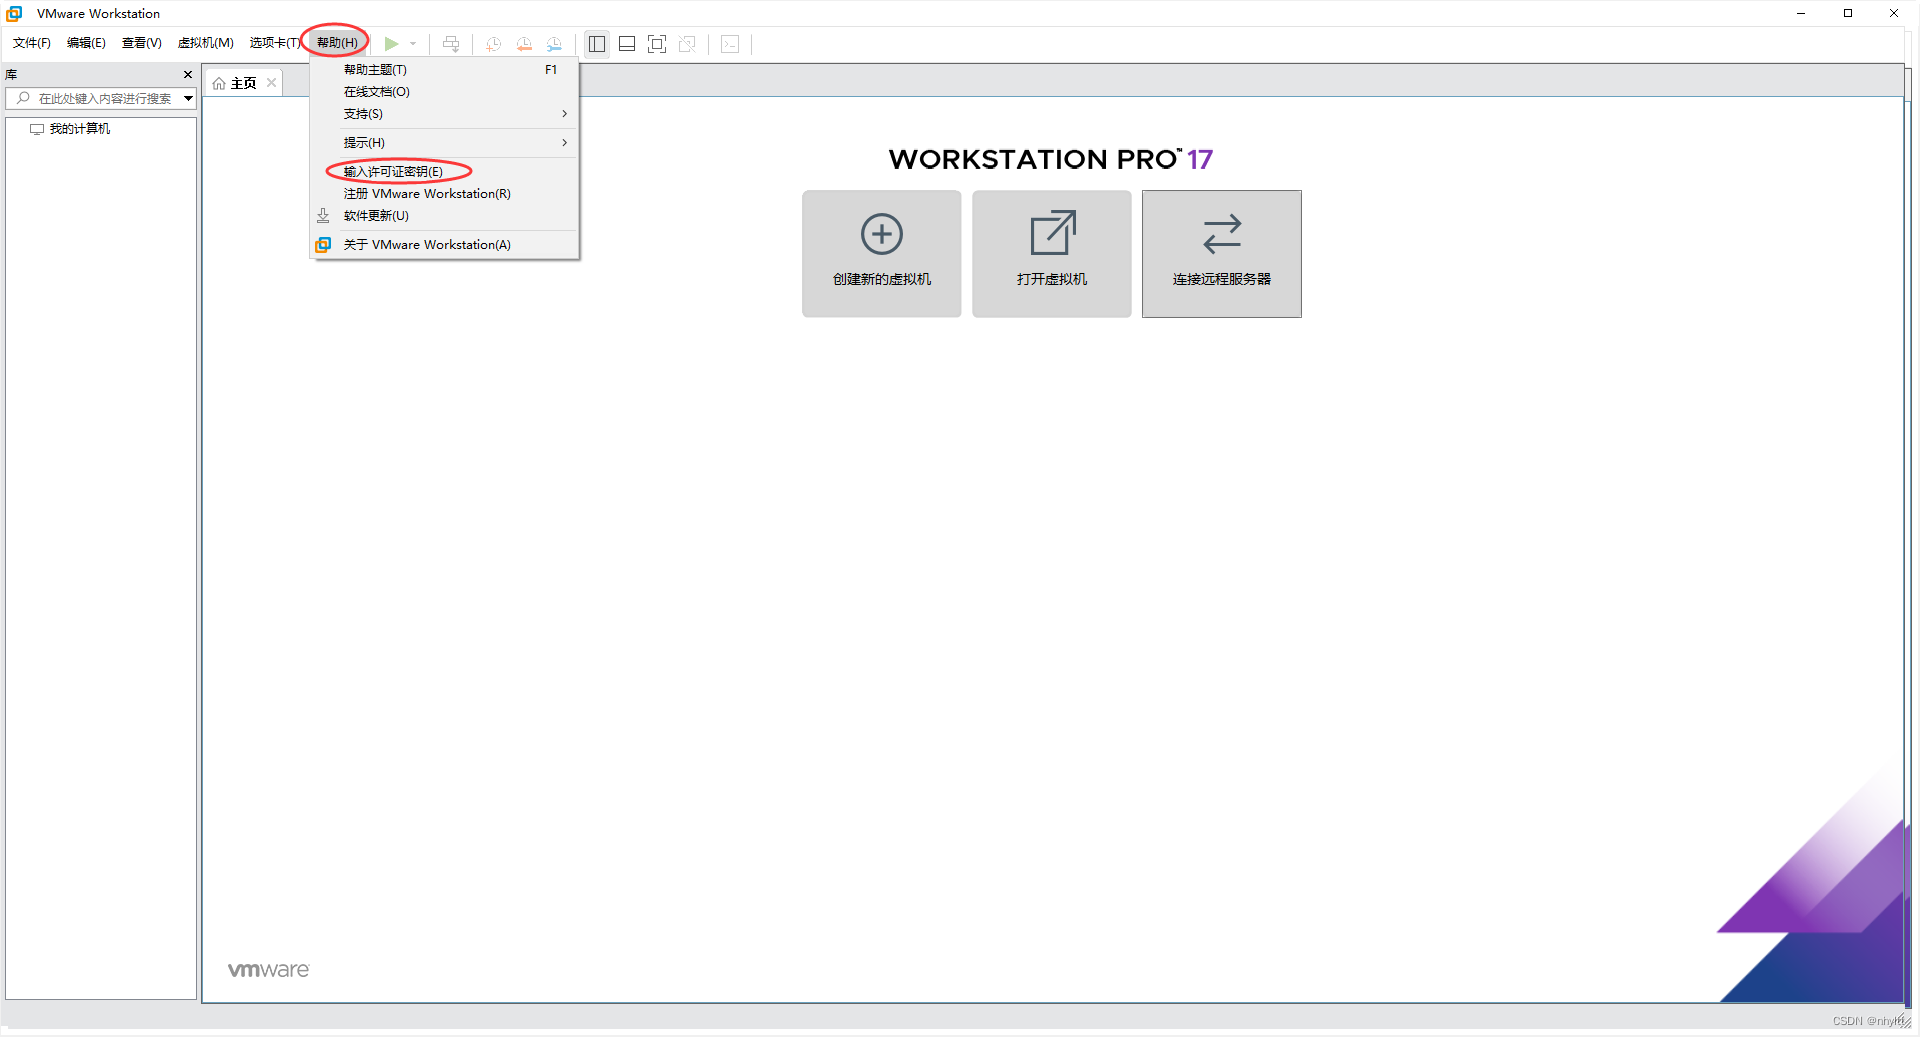Open 关于 VMware Workstation(A)
This screenshot has height=1037, width=1920.
click(444, 245)
